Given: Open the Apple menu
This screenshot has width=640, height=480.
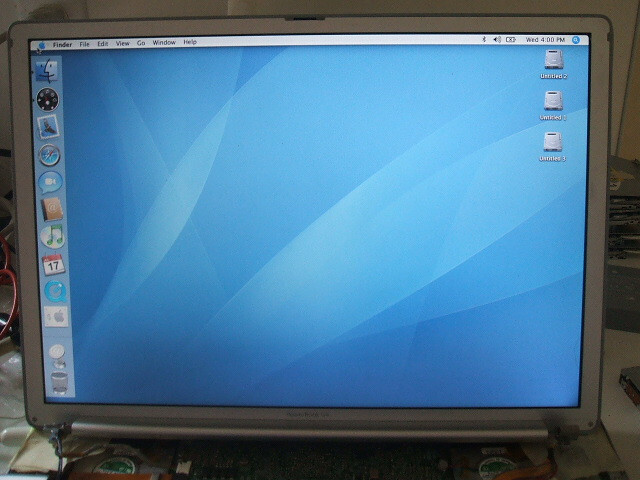Looking at the screenshot, I should tap(41, 45).
